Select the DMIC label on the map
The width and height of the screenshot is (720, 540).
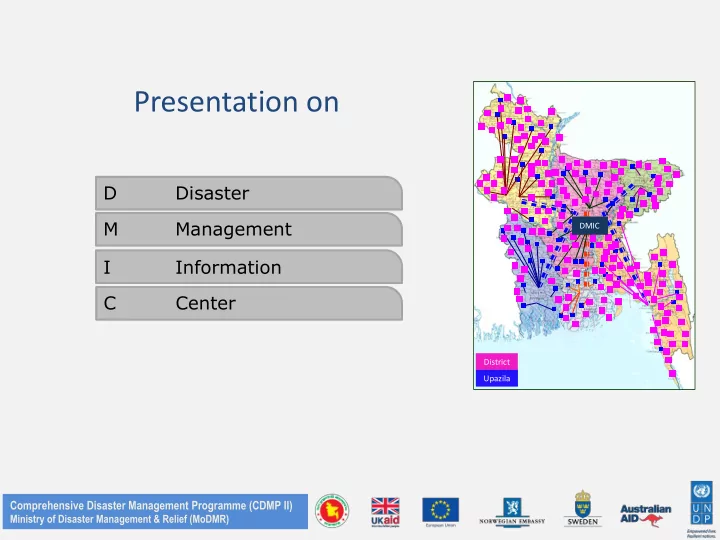click(x=589, y=225)
